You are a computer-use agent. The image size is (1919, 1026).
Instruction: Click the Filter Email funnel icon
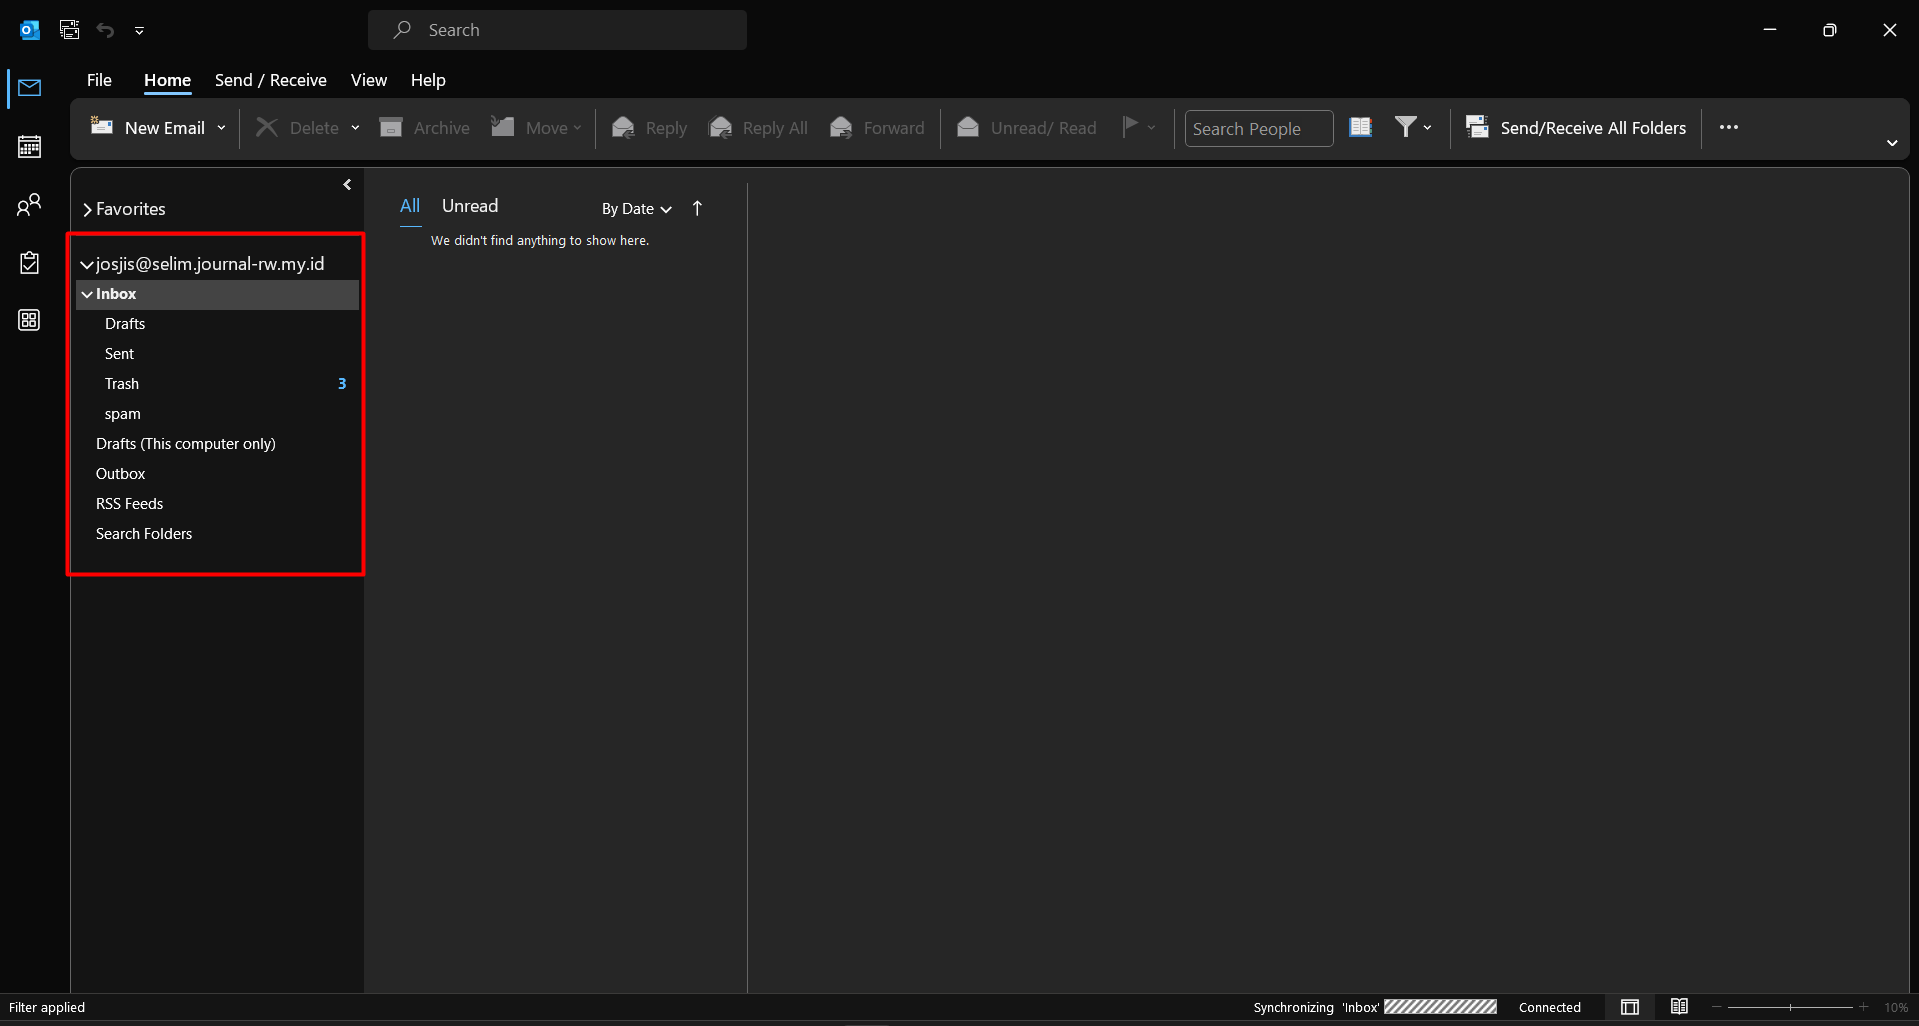[1405, 127]
